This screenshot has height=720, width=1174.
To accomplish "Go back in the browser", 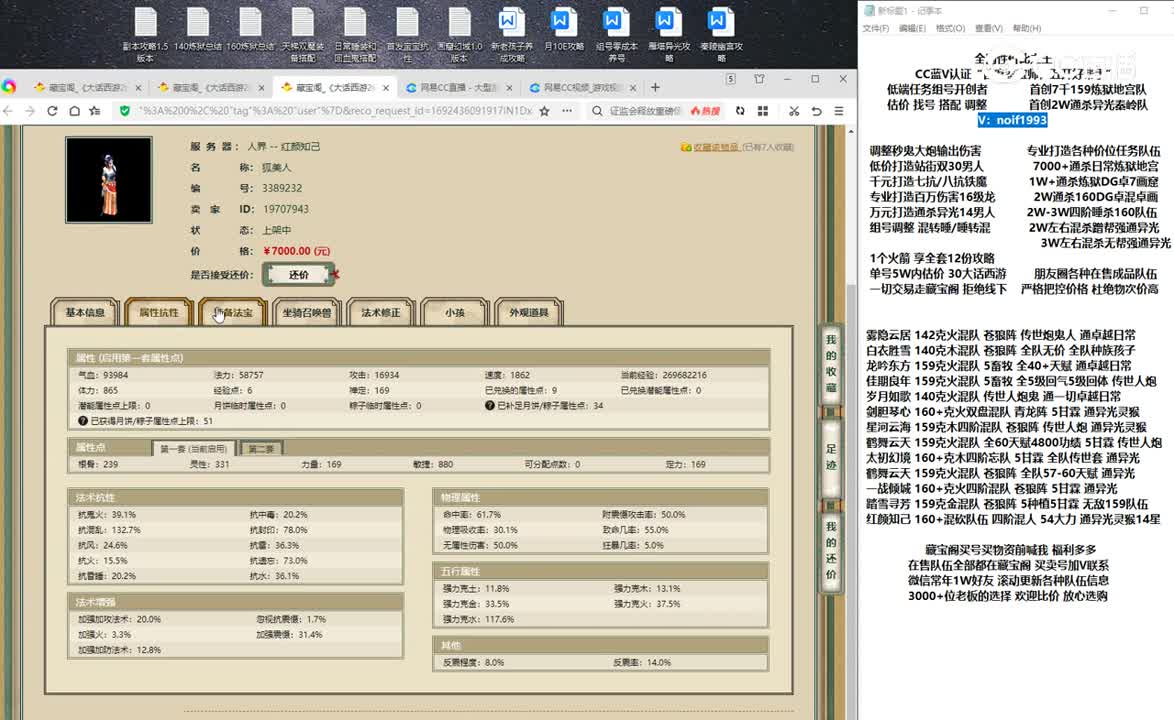I will pos(8,111).
